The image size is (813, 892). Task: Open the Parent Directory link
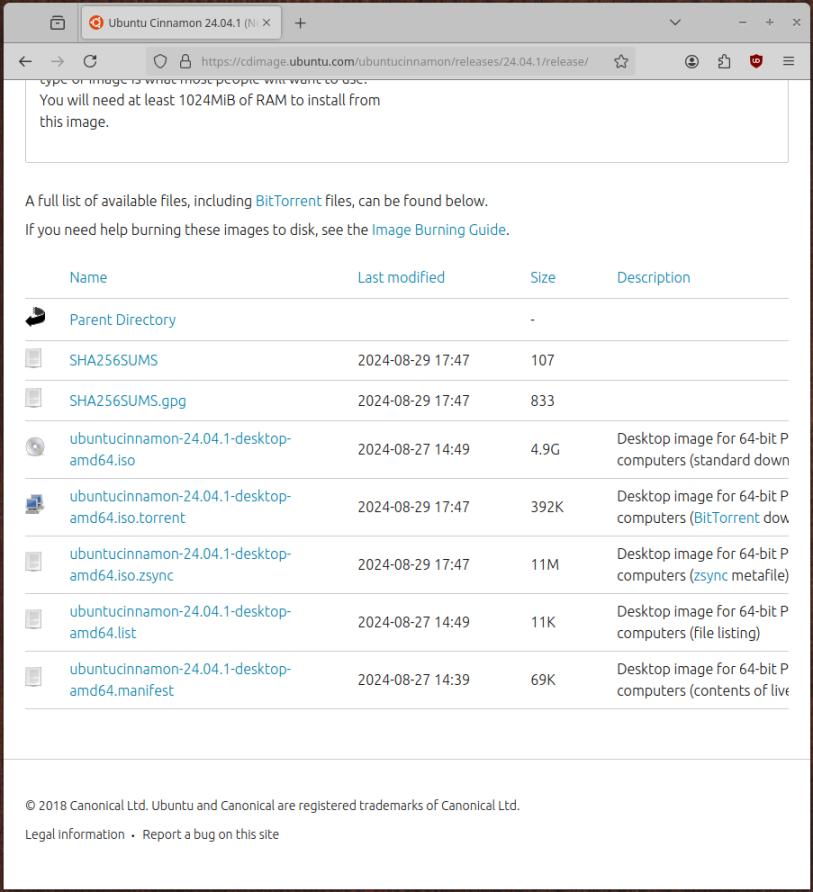122,320
